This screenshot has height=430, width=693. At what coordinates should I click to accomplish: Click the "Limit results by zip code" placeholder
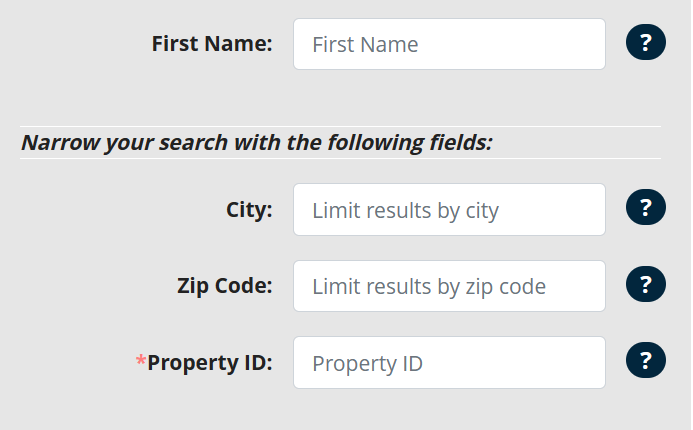point(429,287)
